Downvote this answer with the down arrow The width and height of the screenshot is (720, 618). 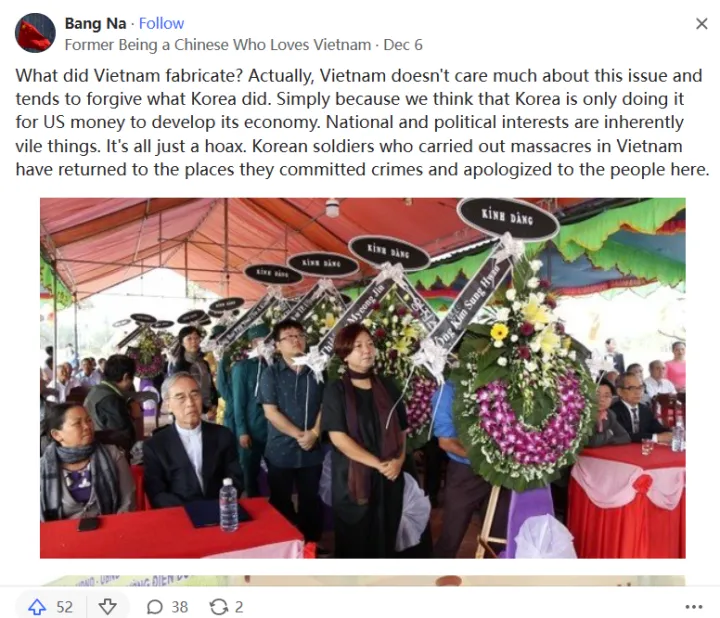tap(107, 607)
